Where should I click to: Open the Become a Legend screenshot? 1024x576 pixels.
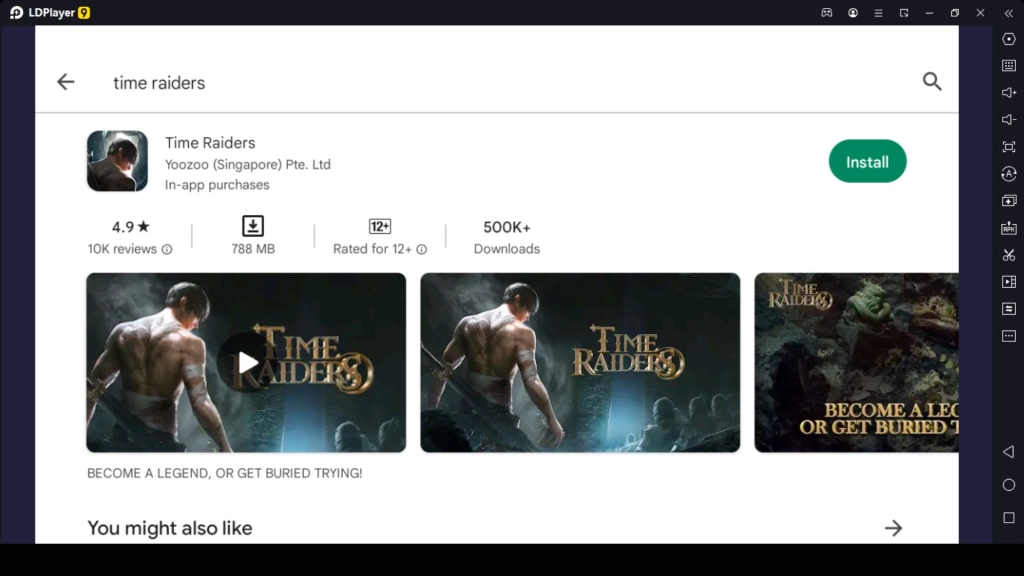[856, 362]
